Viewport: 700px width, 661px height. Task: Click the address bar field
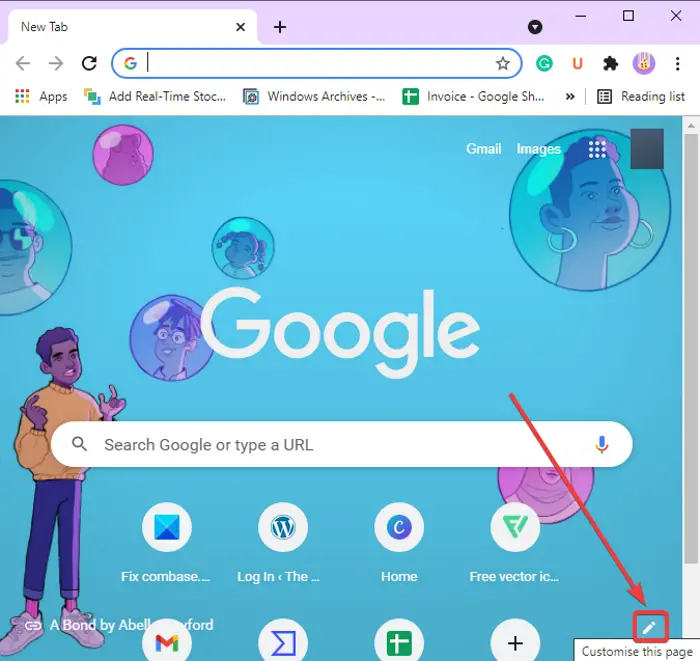tap(316, 63)
